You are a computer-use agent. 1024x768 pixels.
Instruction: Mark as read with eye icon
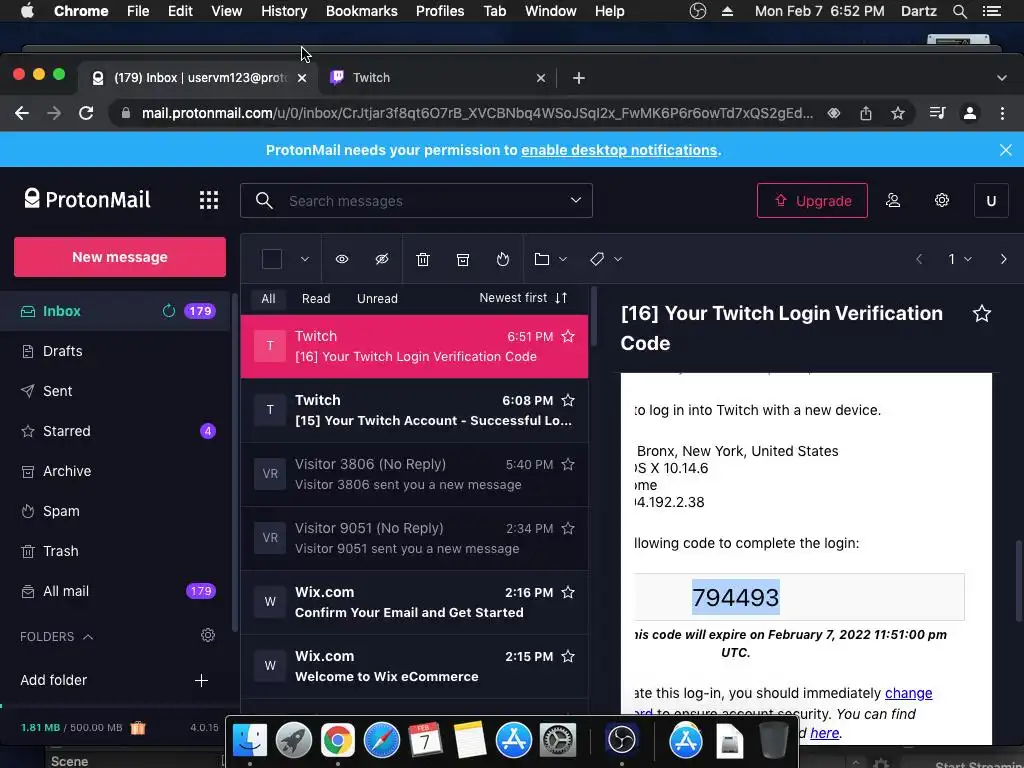tap(342, 259)
